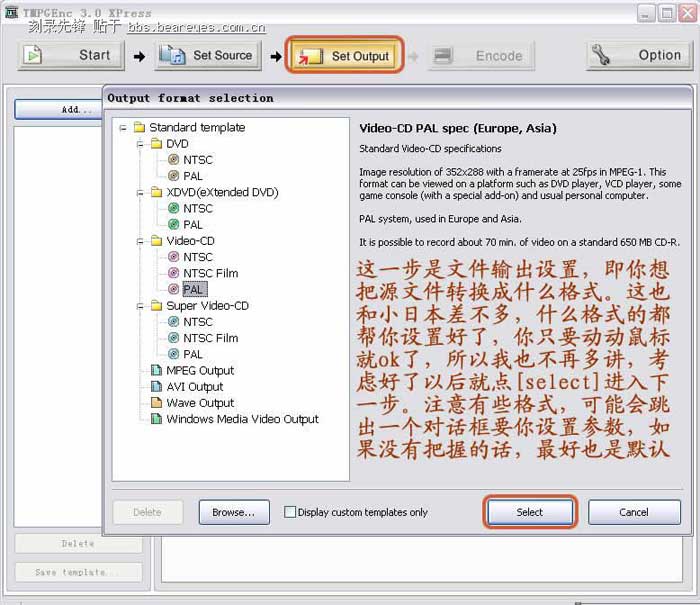Image resolution: width=700 pixels, height=605 pixels.
Task: Click the Windows Media Video Output icon
Action: pos(156,419)
